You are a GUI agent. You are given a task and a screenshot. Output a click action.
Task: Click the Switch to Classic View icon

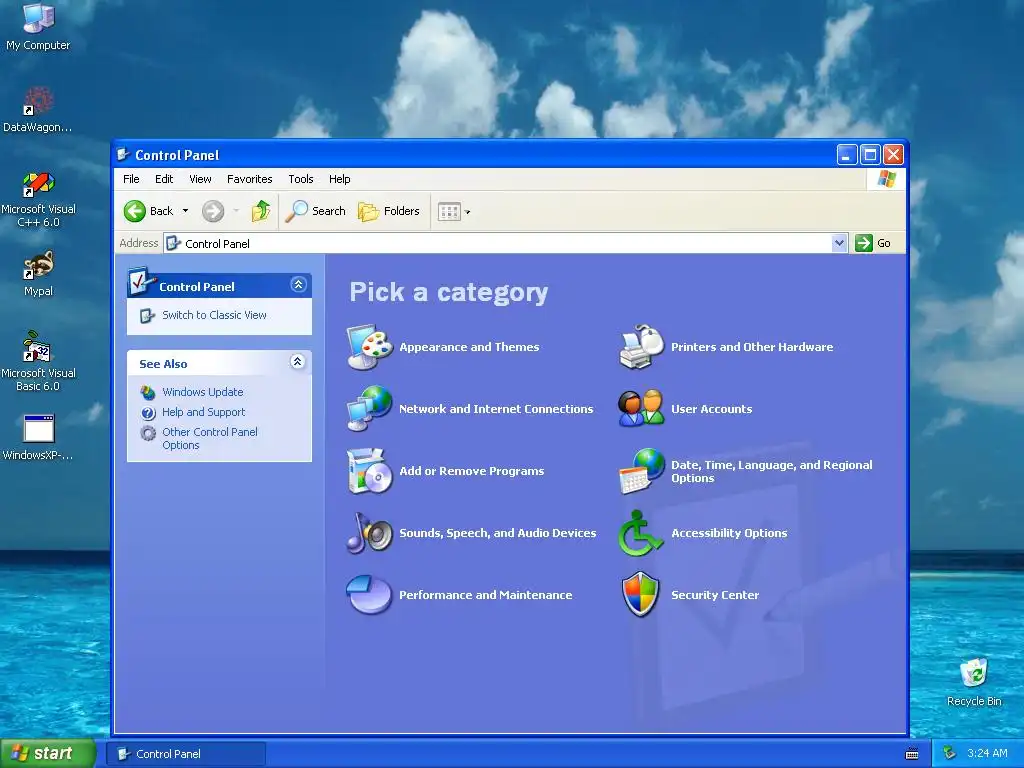pos(148,315)
